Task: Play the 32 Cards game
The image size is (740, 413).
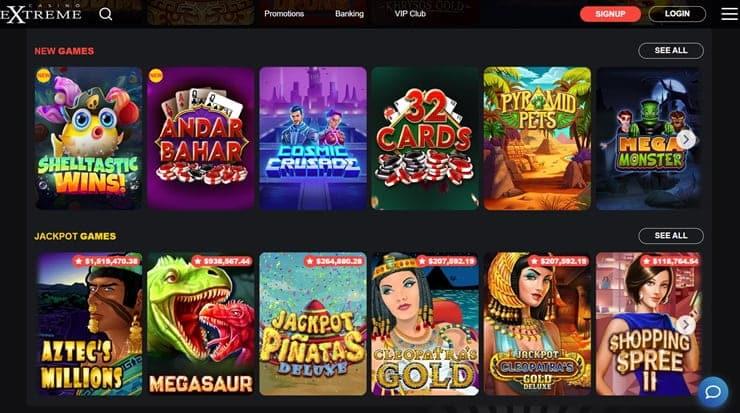Action: [x=425, y=138]
